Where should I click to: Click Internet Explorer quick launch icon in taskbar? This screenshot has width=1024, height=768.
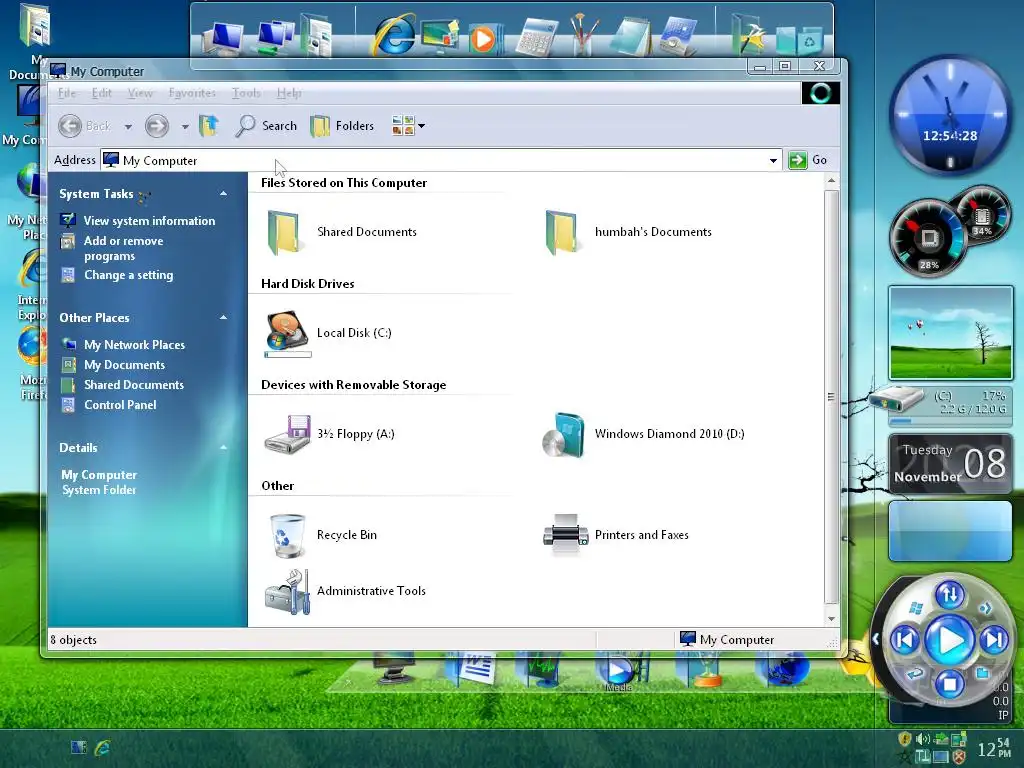tap(103, 747)
